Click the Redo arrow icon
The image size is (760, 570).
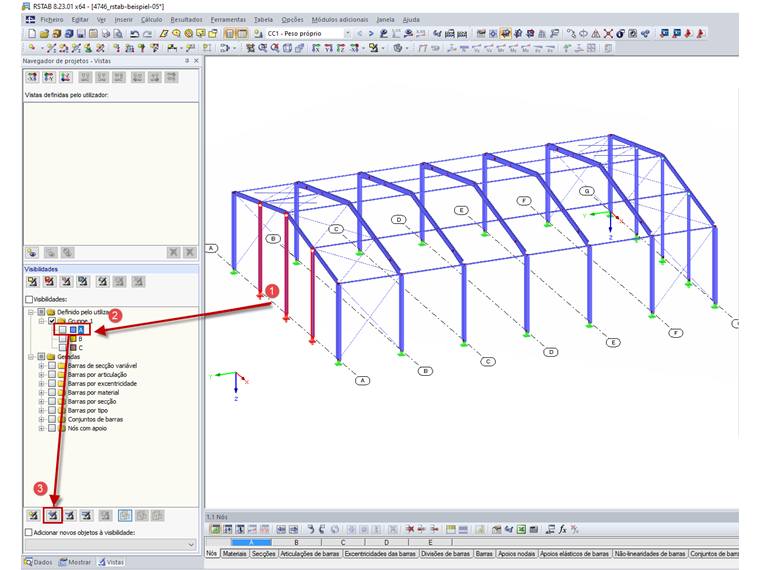tap(147, 33)
